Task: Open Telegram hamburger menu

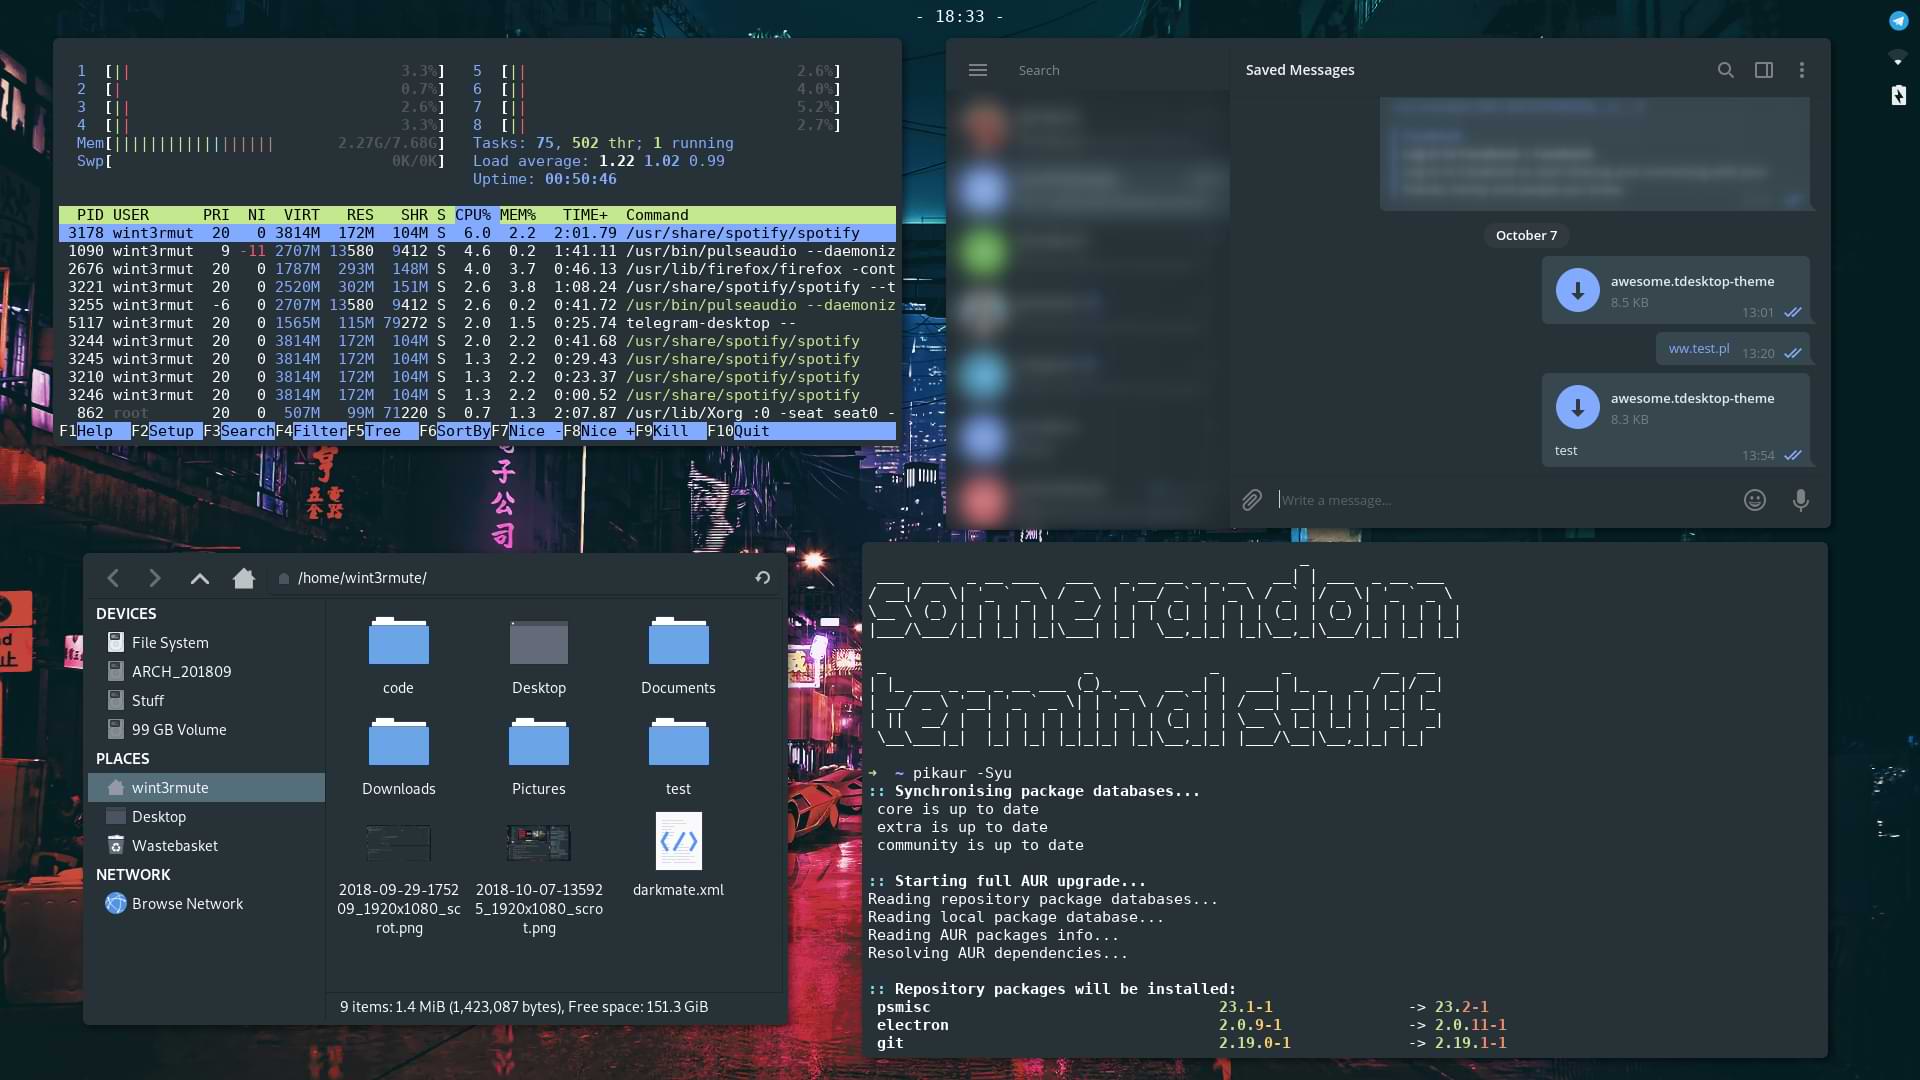Action: [x=977, y=70]
